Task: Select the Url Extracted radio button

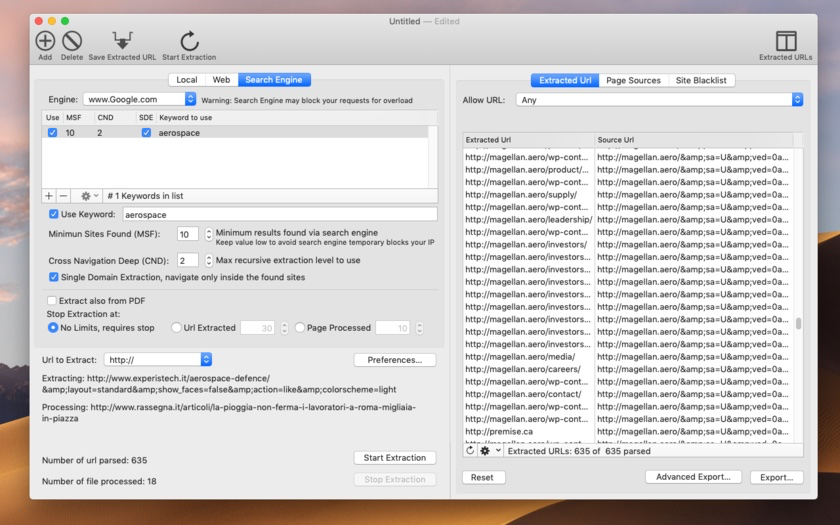Action: (x=176, y=327)
